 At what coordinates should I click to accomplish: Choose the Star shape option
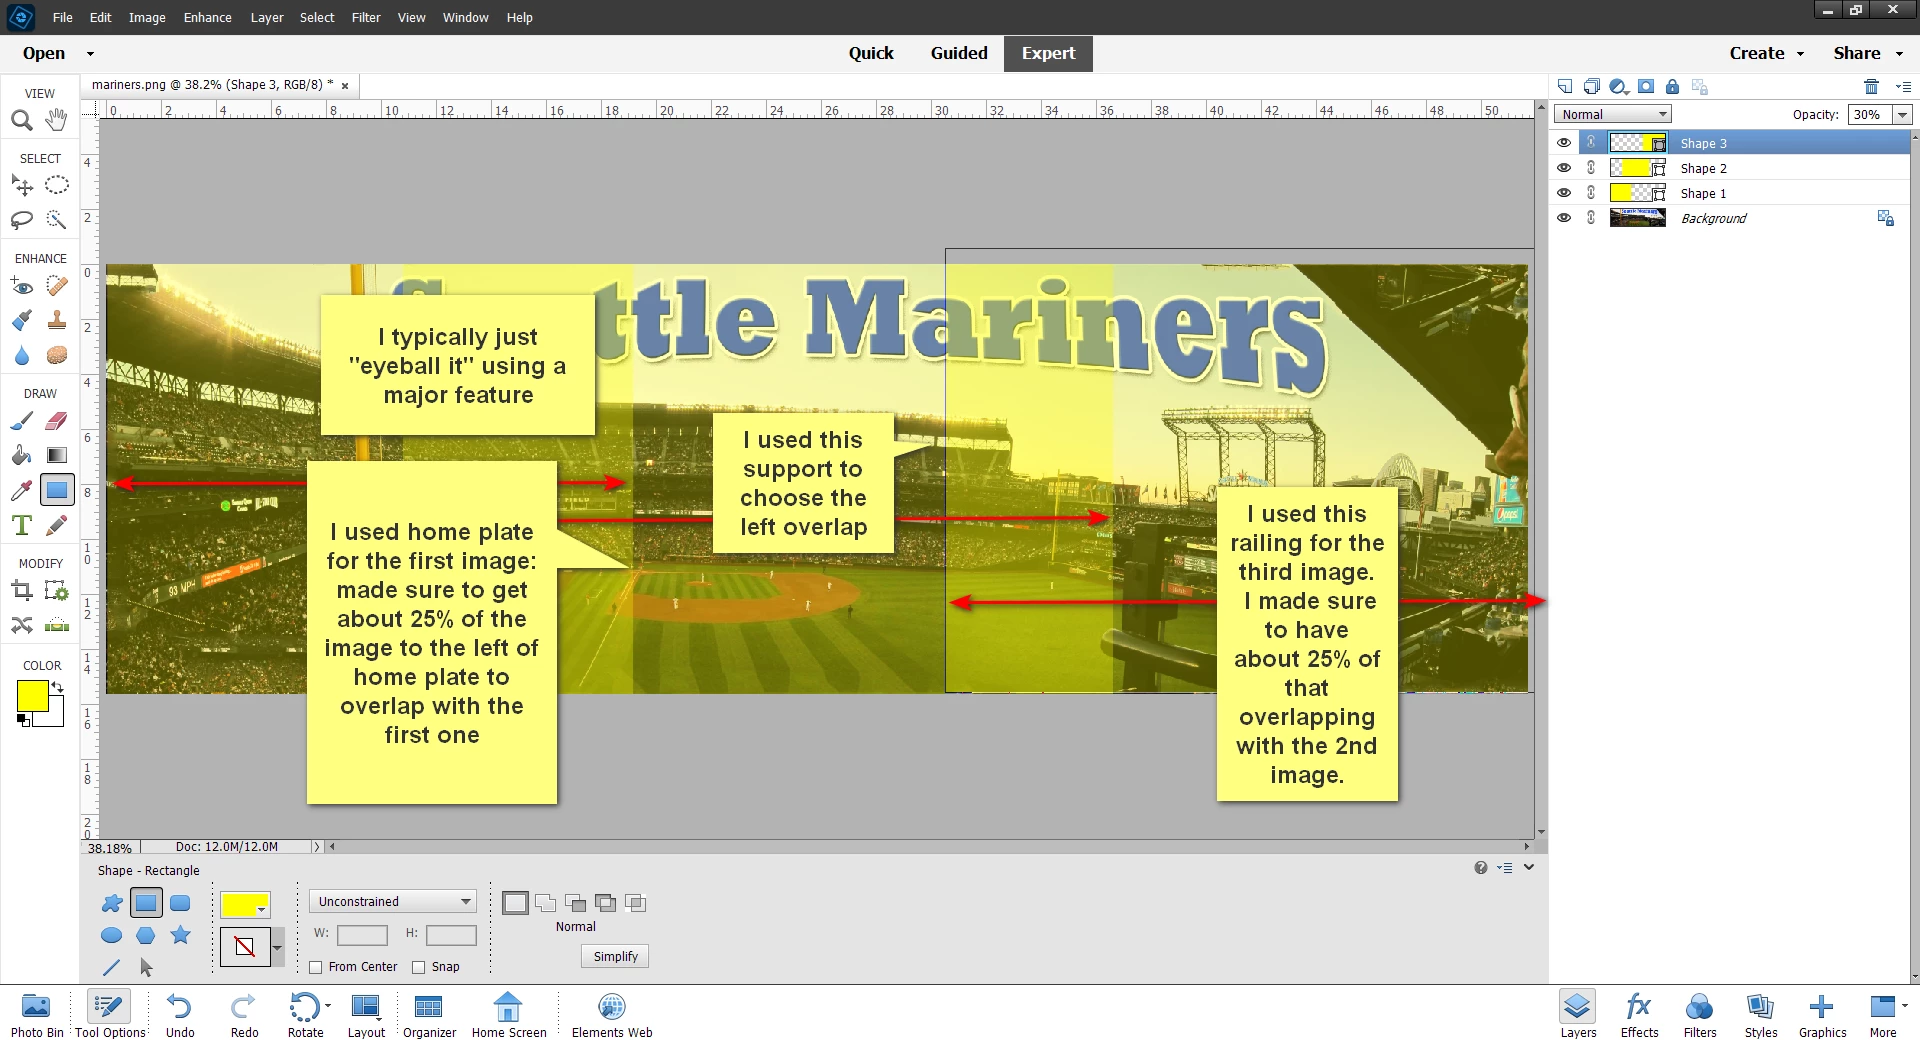180,935
